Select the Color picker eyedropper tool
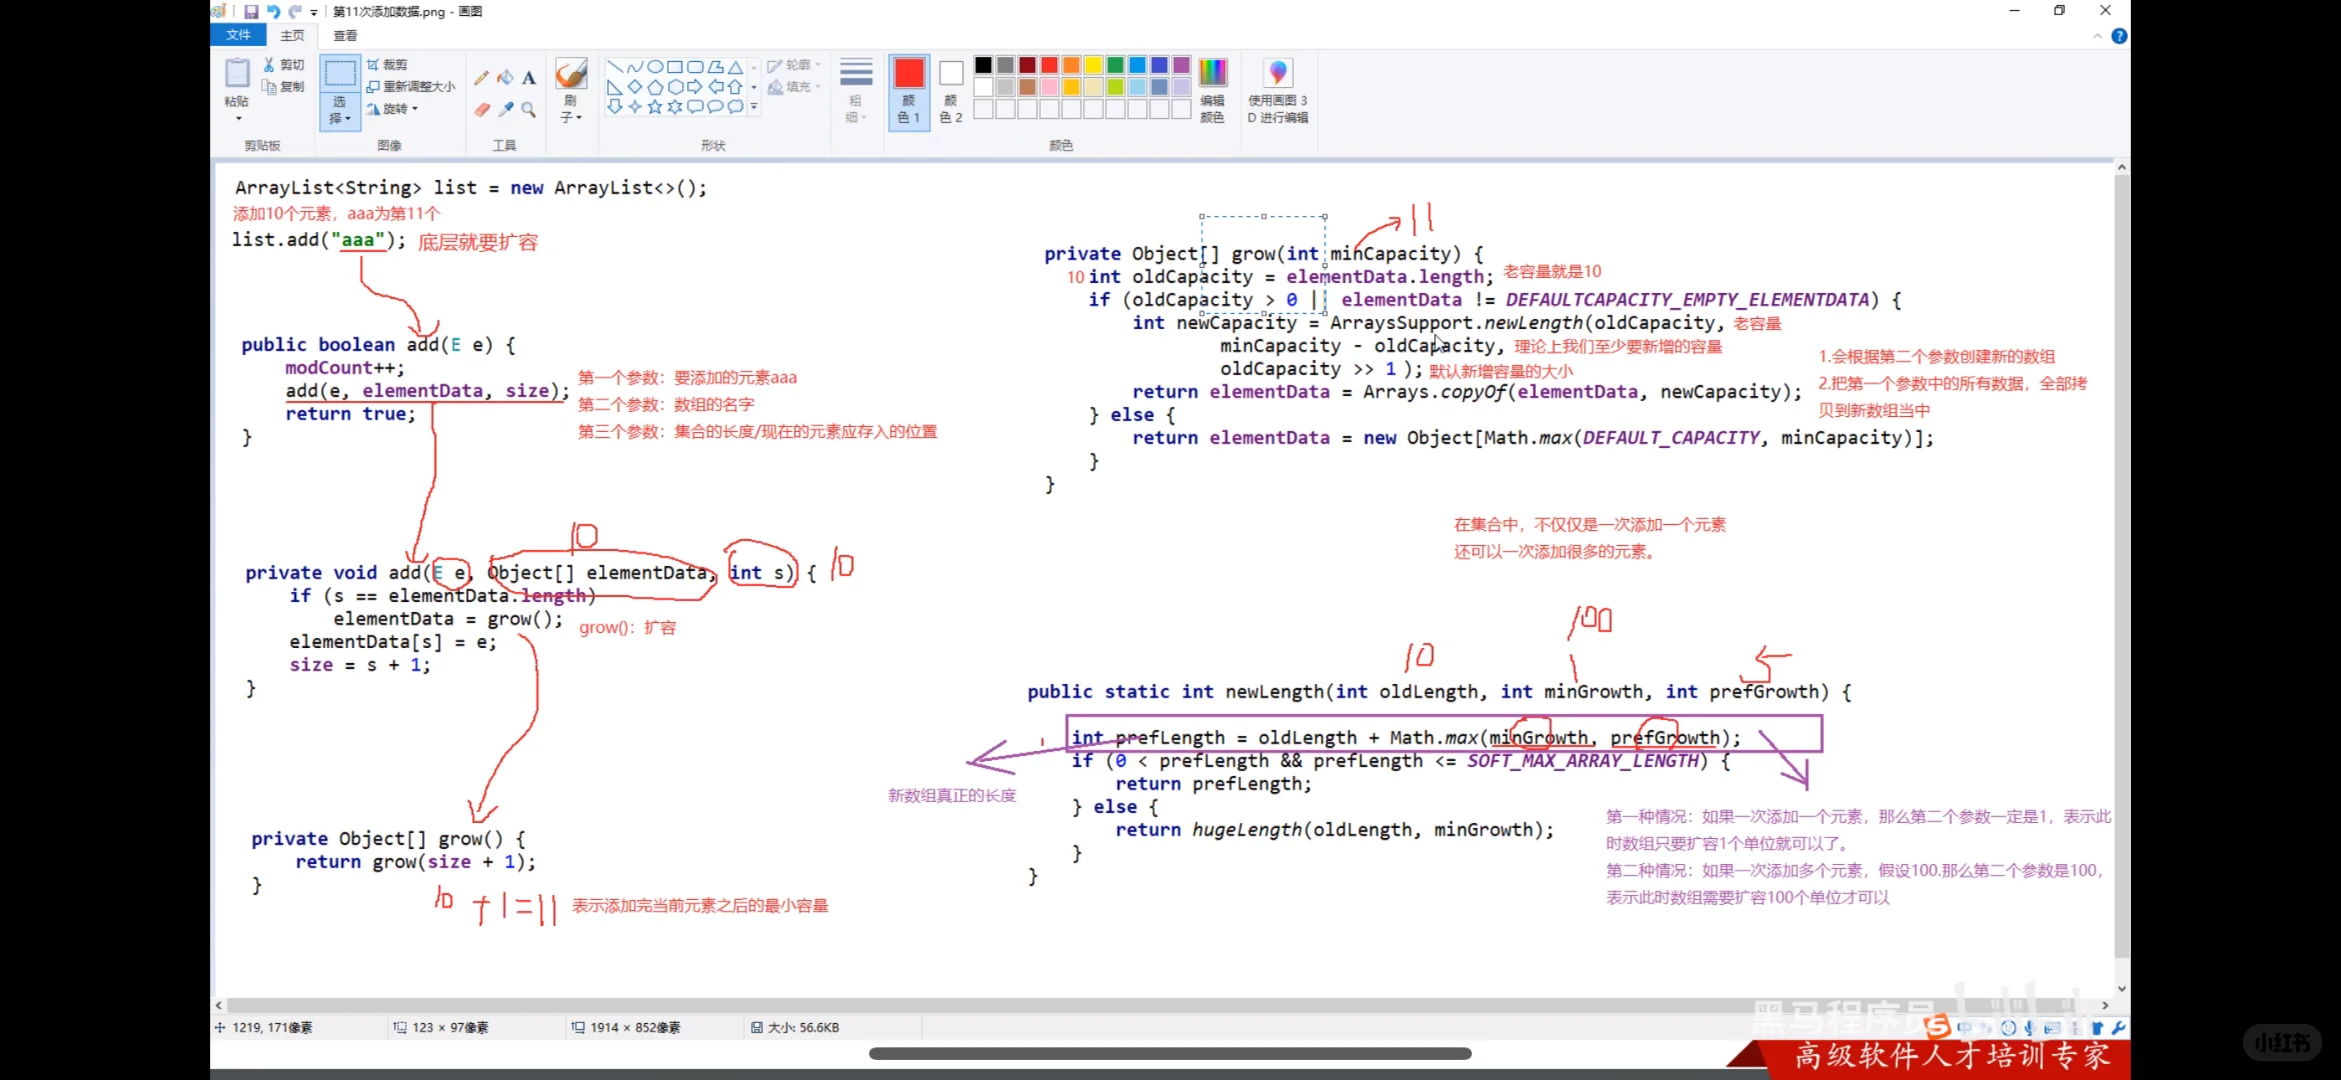The height and width of the screenshot is (1080, 2341). coord(505,109)
